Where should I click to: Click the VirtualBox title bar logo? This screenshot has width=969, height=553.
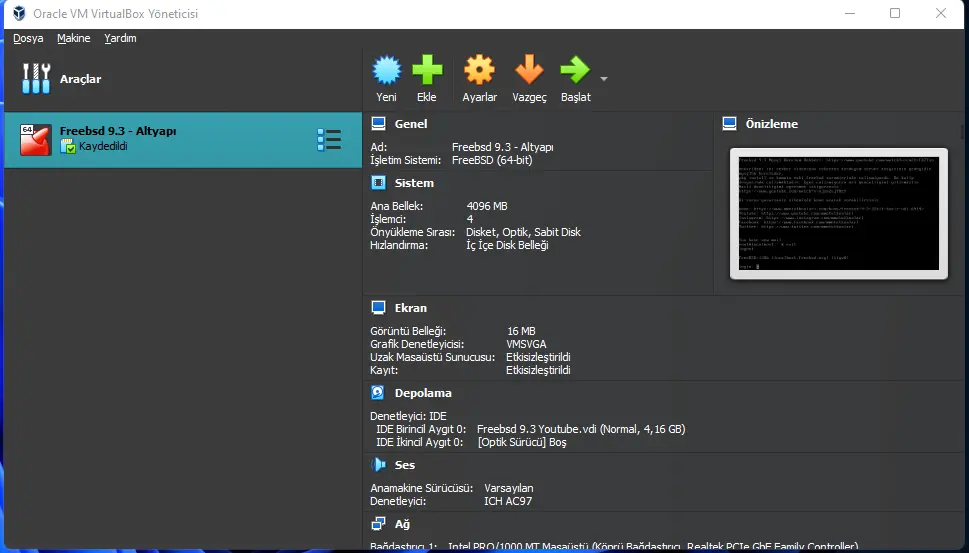point(19,13)
